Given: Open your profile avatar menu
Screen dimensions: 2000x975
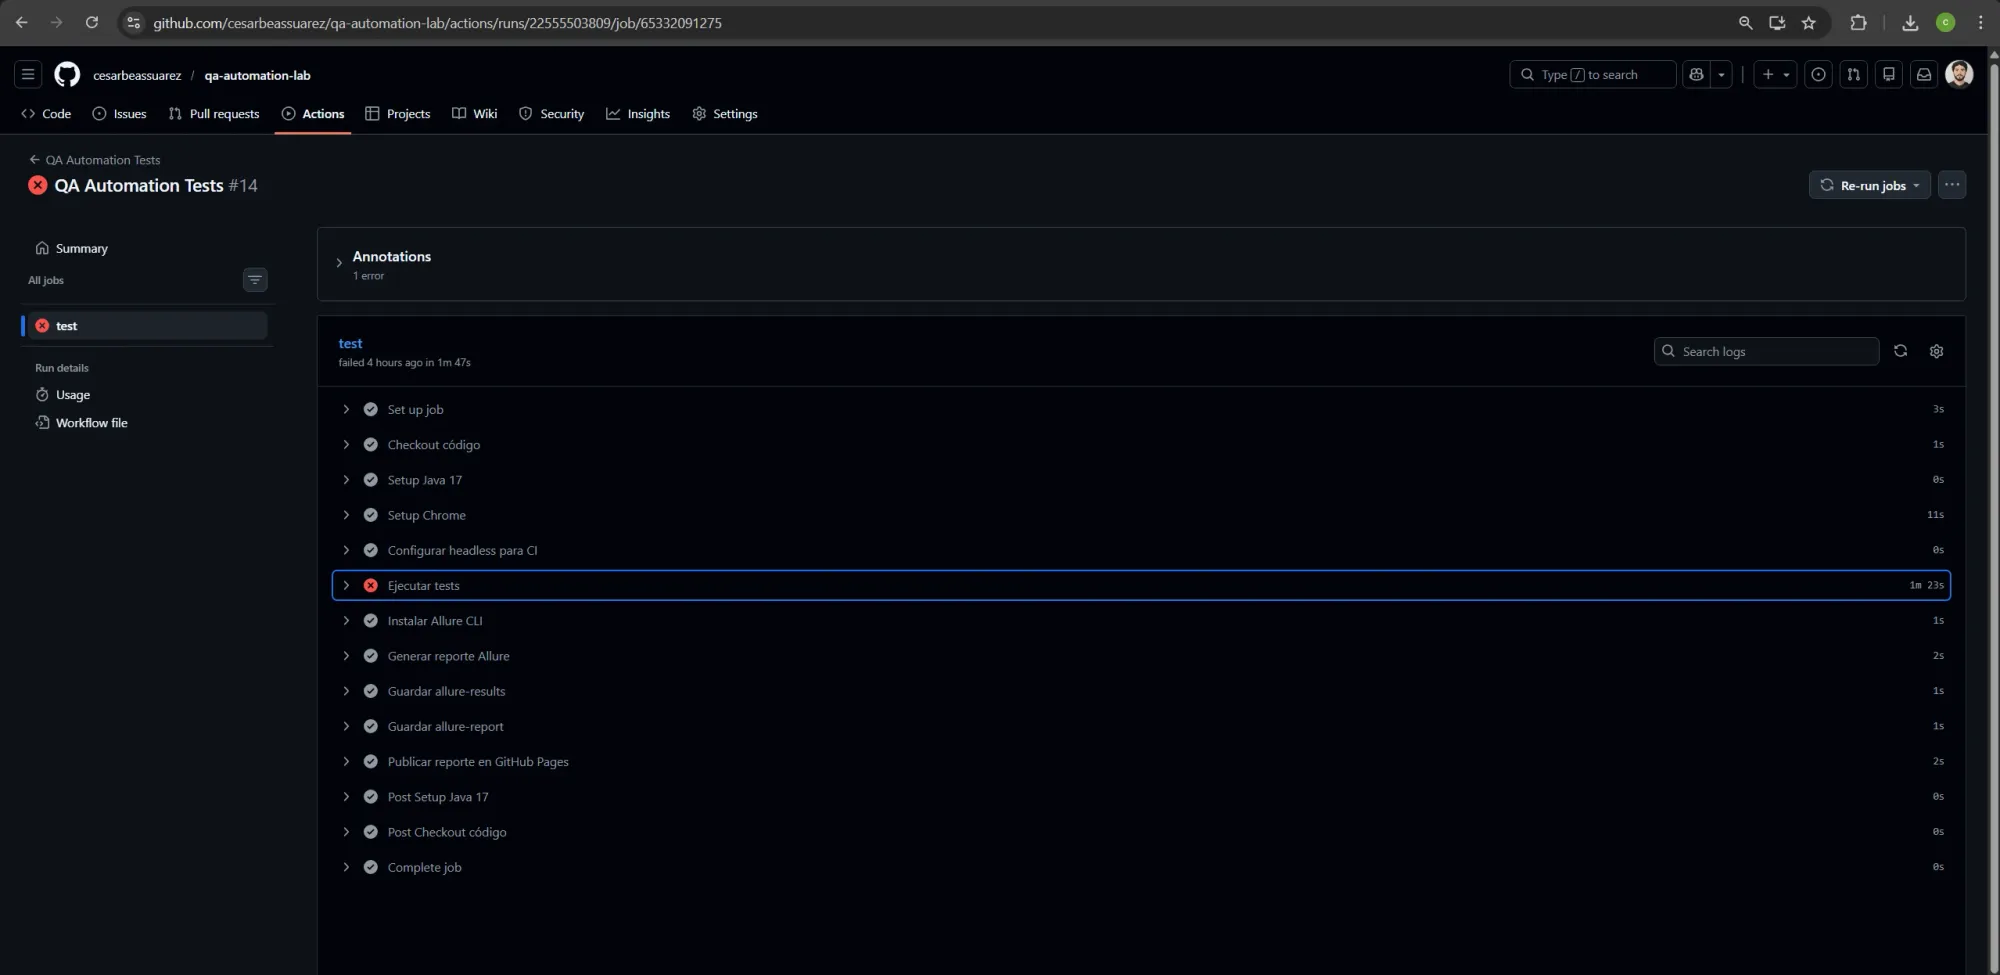Looking at the screenshot, I should [1959, 74].
